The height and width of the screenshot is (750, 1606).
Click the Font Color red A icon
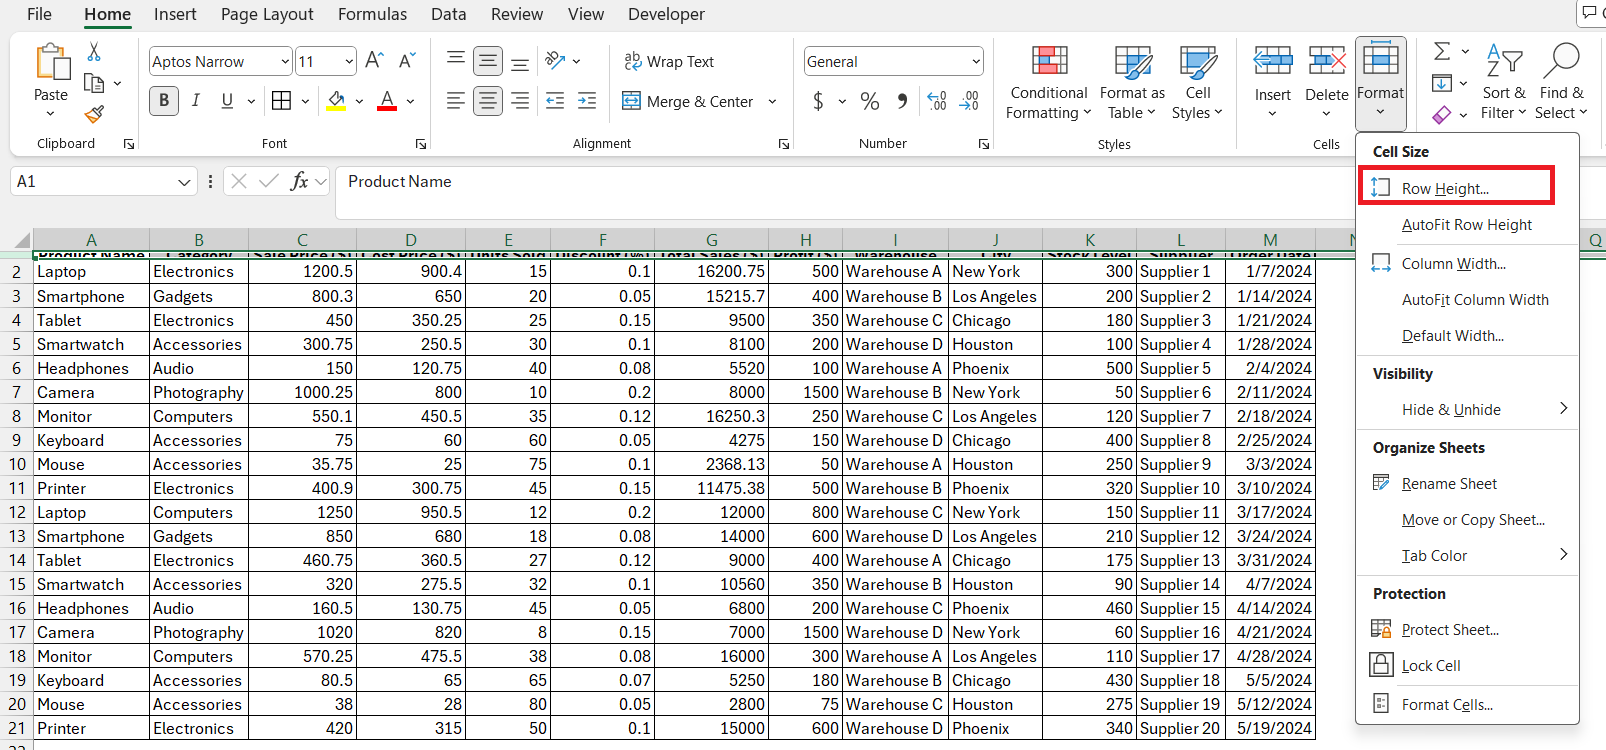387,101
